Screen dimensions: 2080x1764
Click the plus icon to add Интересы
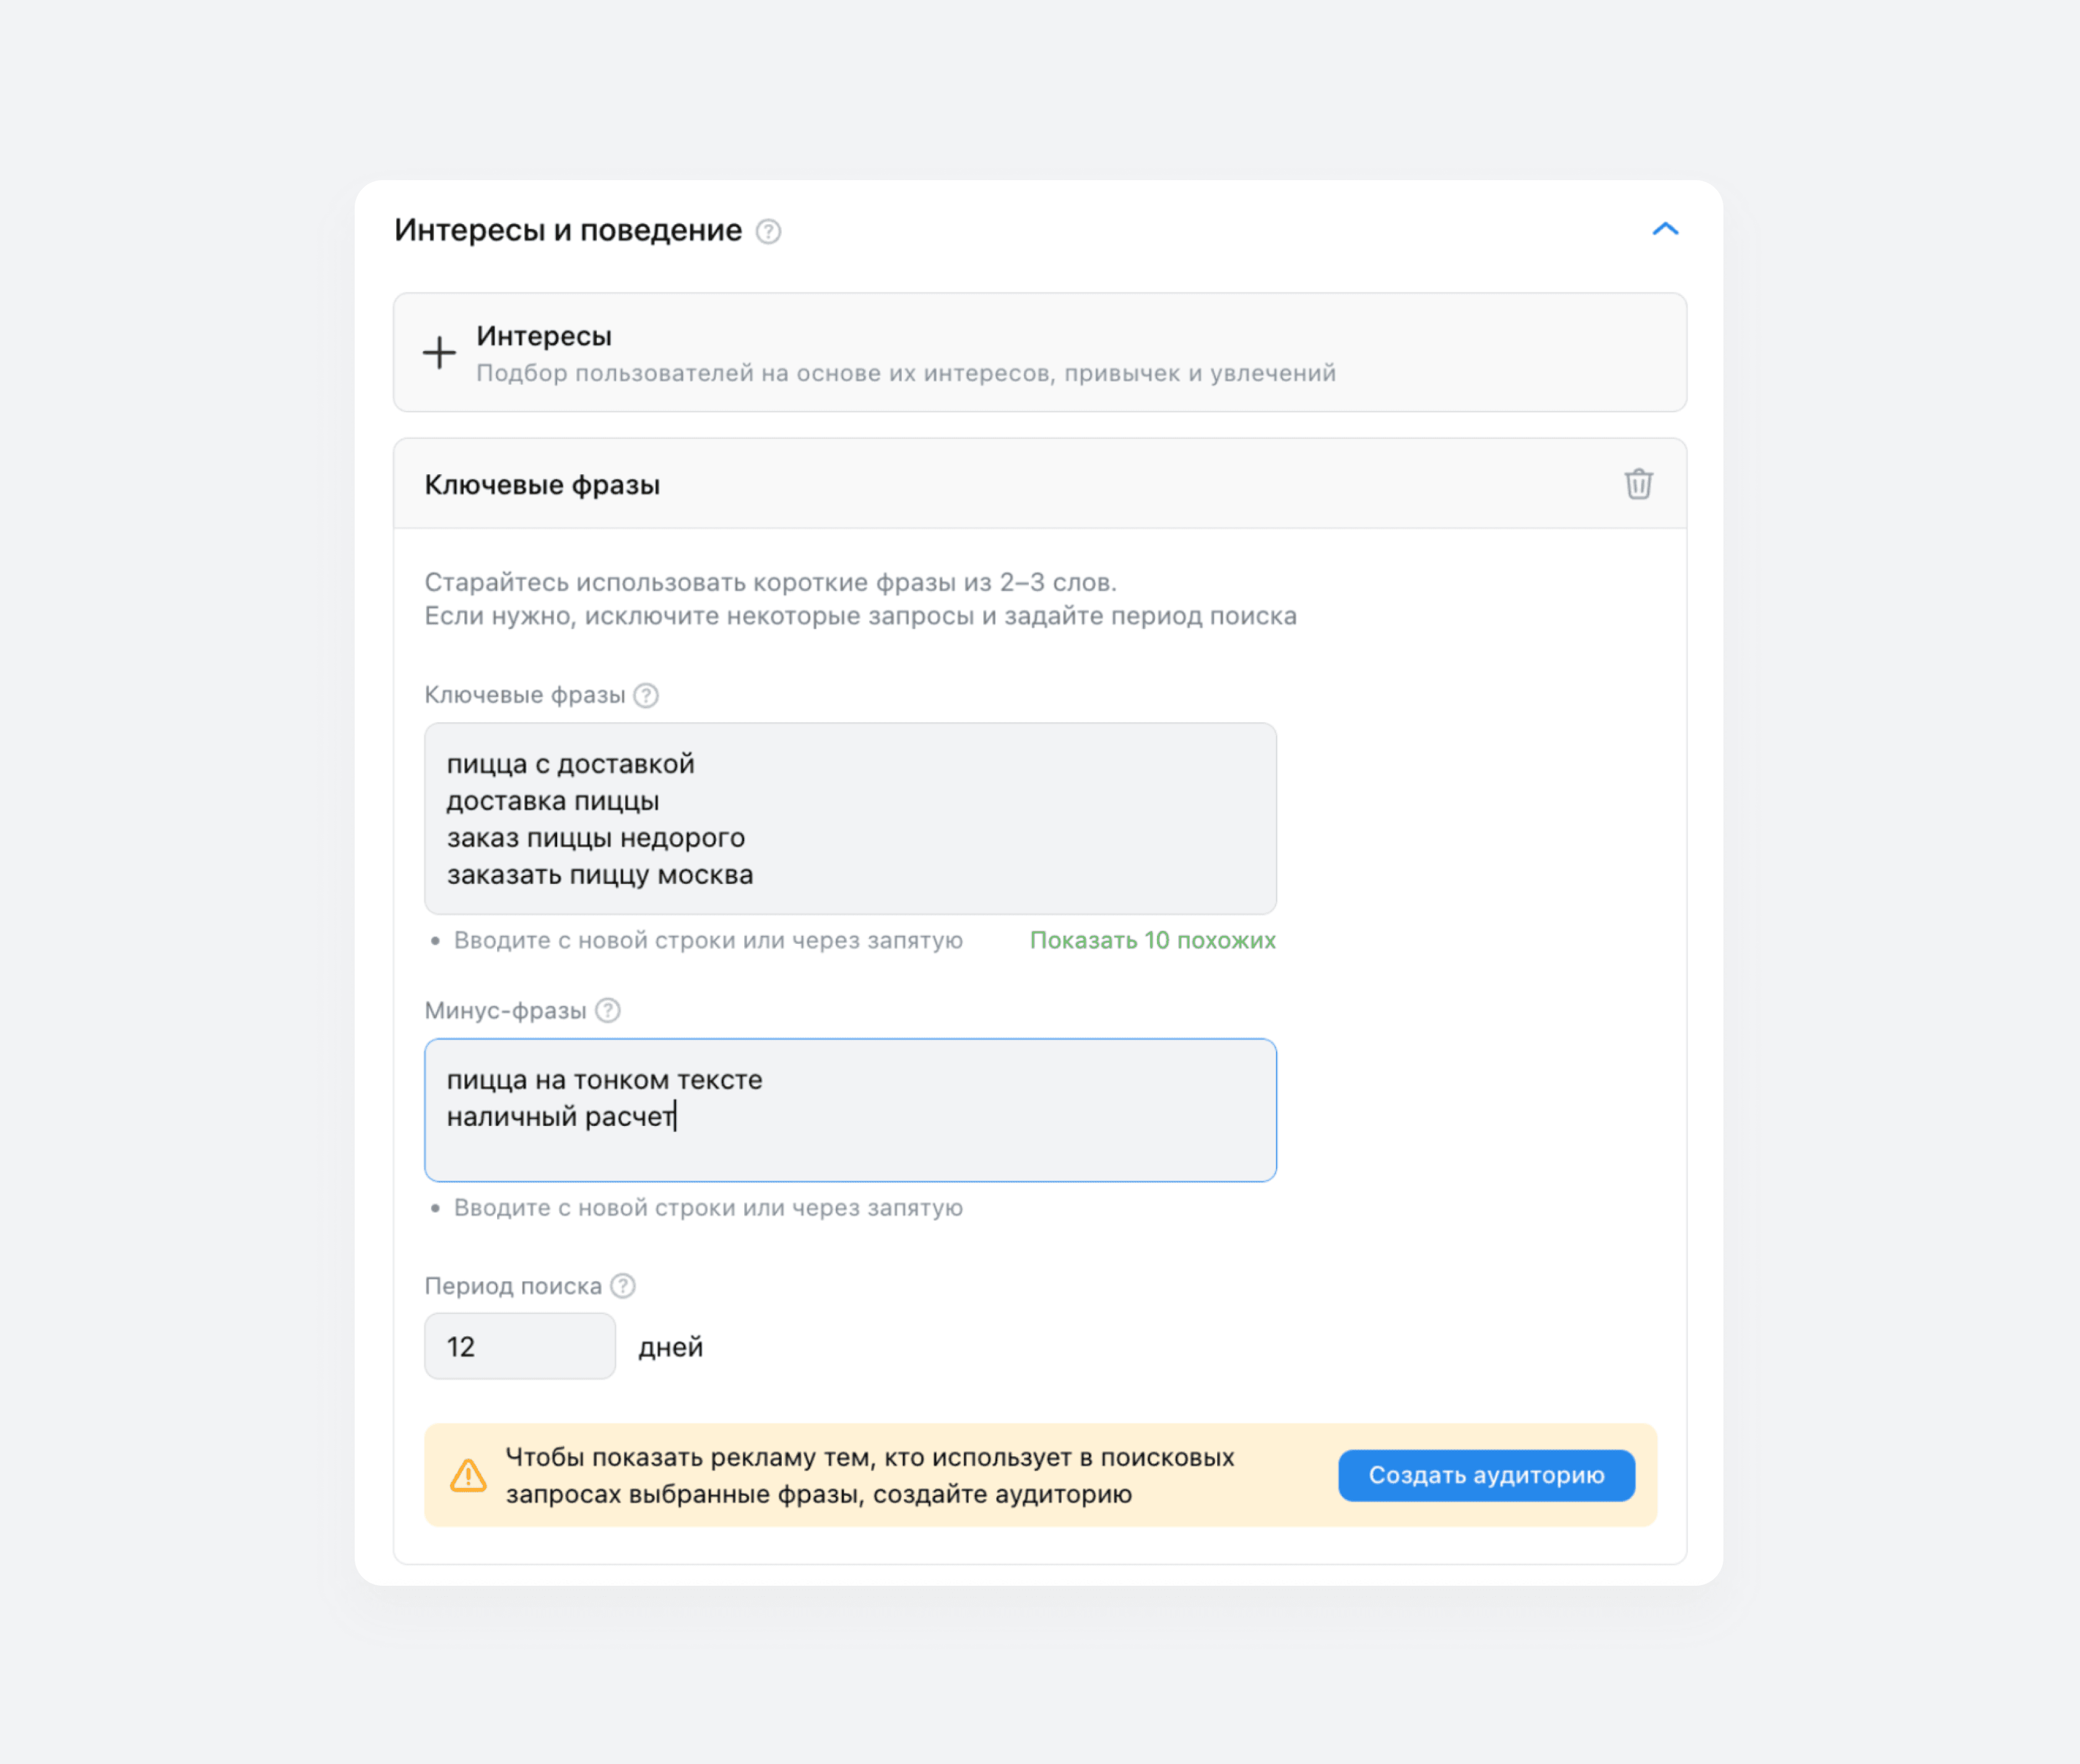(x=439, y=353)
